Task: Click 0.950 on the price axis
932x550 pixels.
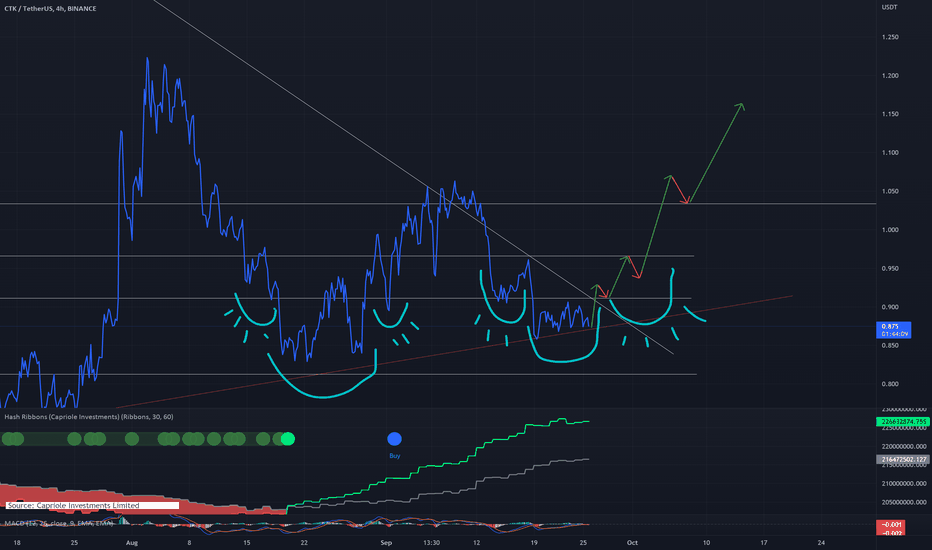Action: pyautogui.click(x=890, y=268)
